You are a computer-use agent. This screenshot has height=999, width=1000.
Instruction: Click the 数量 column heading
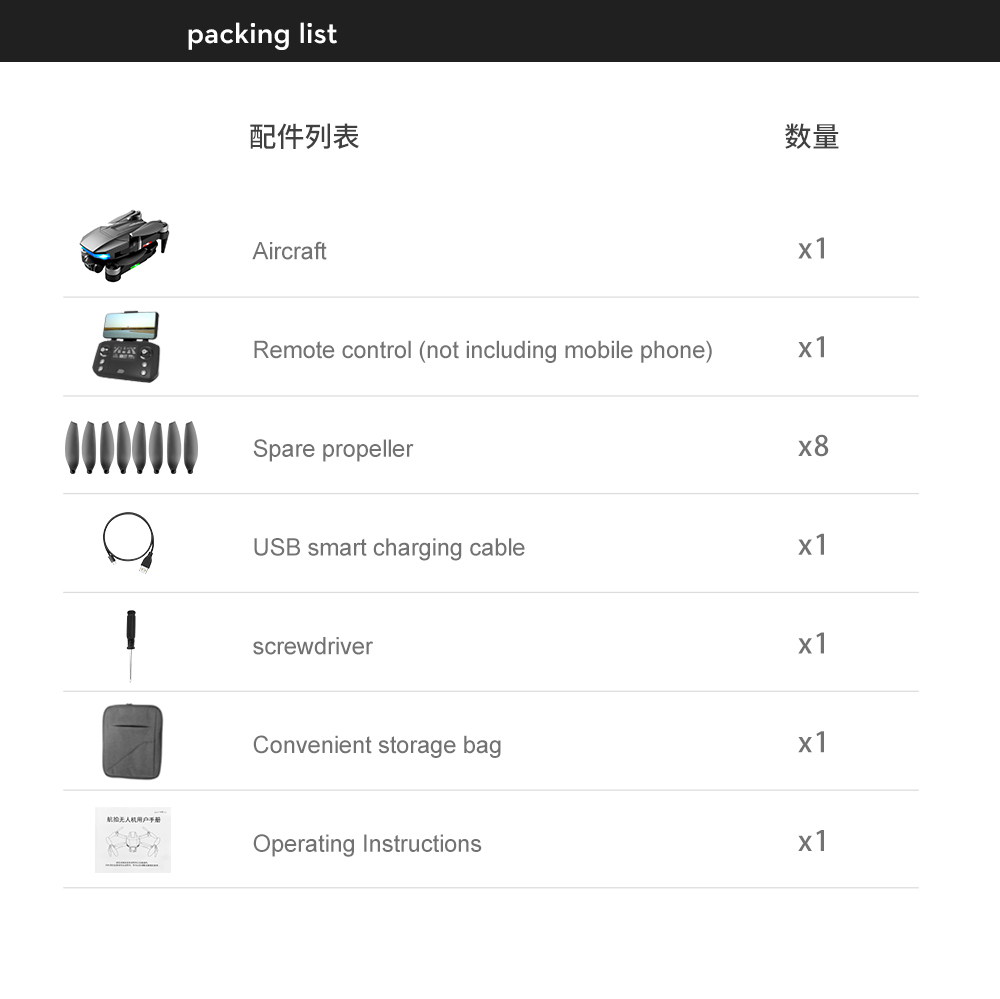pos(812,137)
